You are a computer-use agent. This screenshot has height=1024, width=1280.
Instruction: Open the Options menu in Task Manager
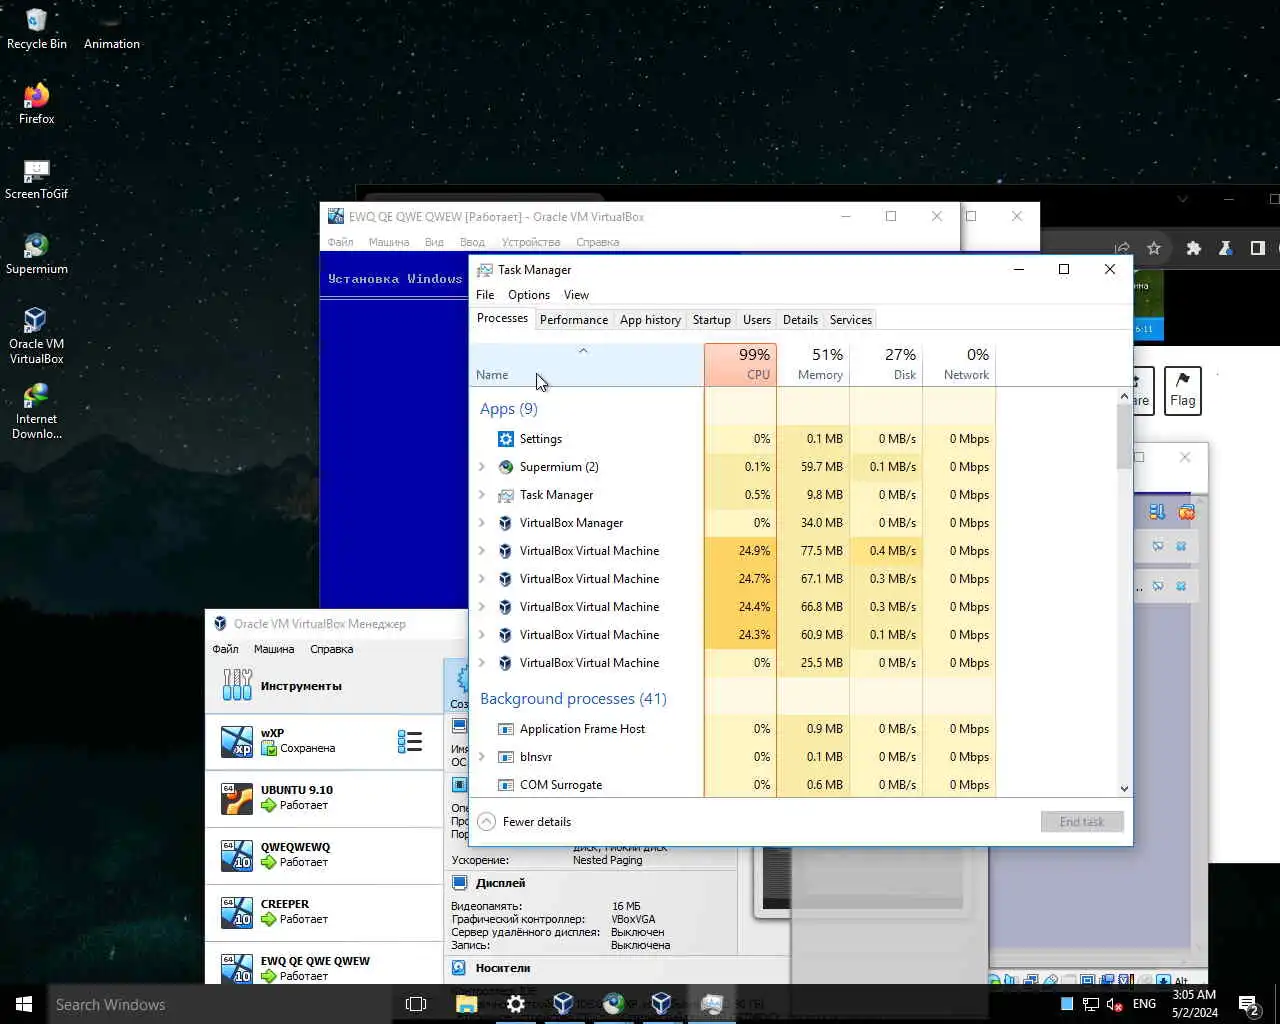(x=529, y=295)
